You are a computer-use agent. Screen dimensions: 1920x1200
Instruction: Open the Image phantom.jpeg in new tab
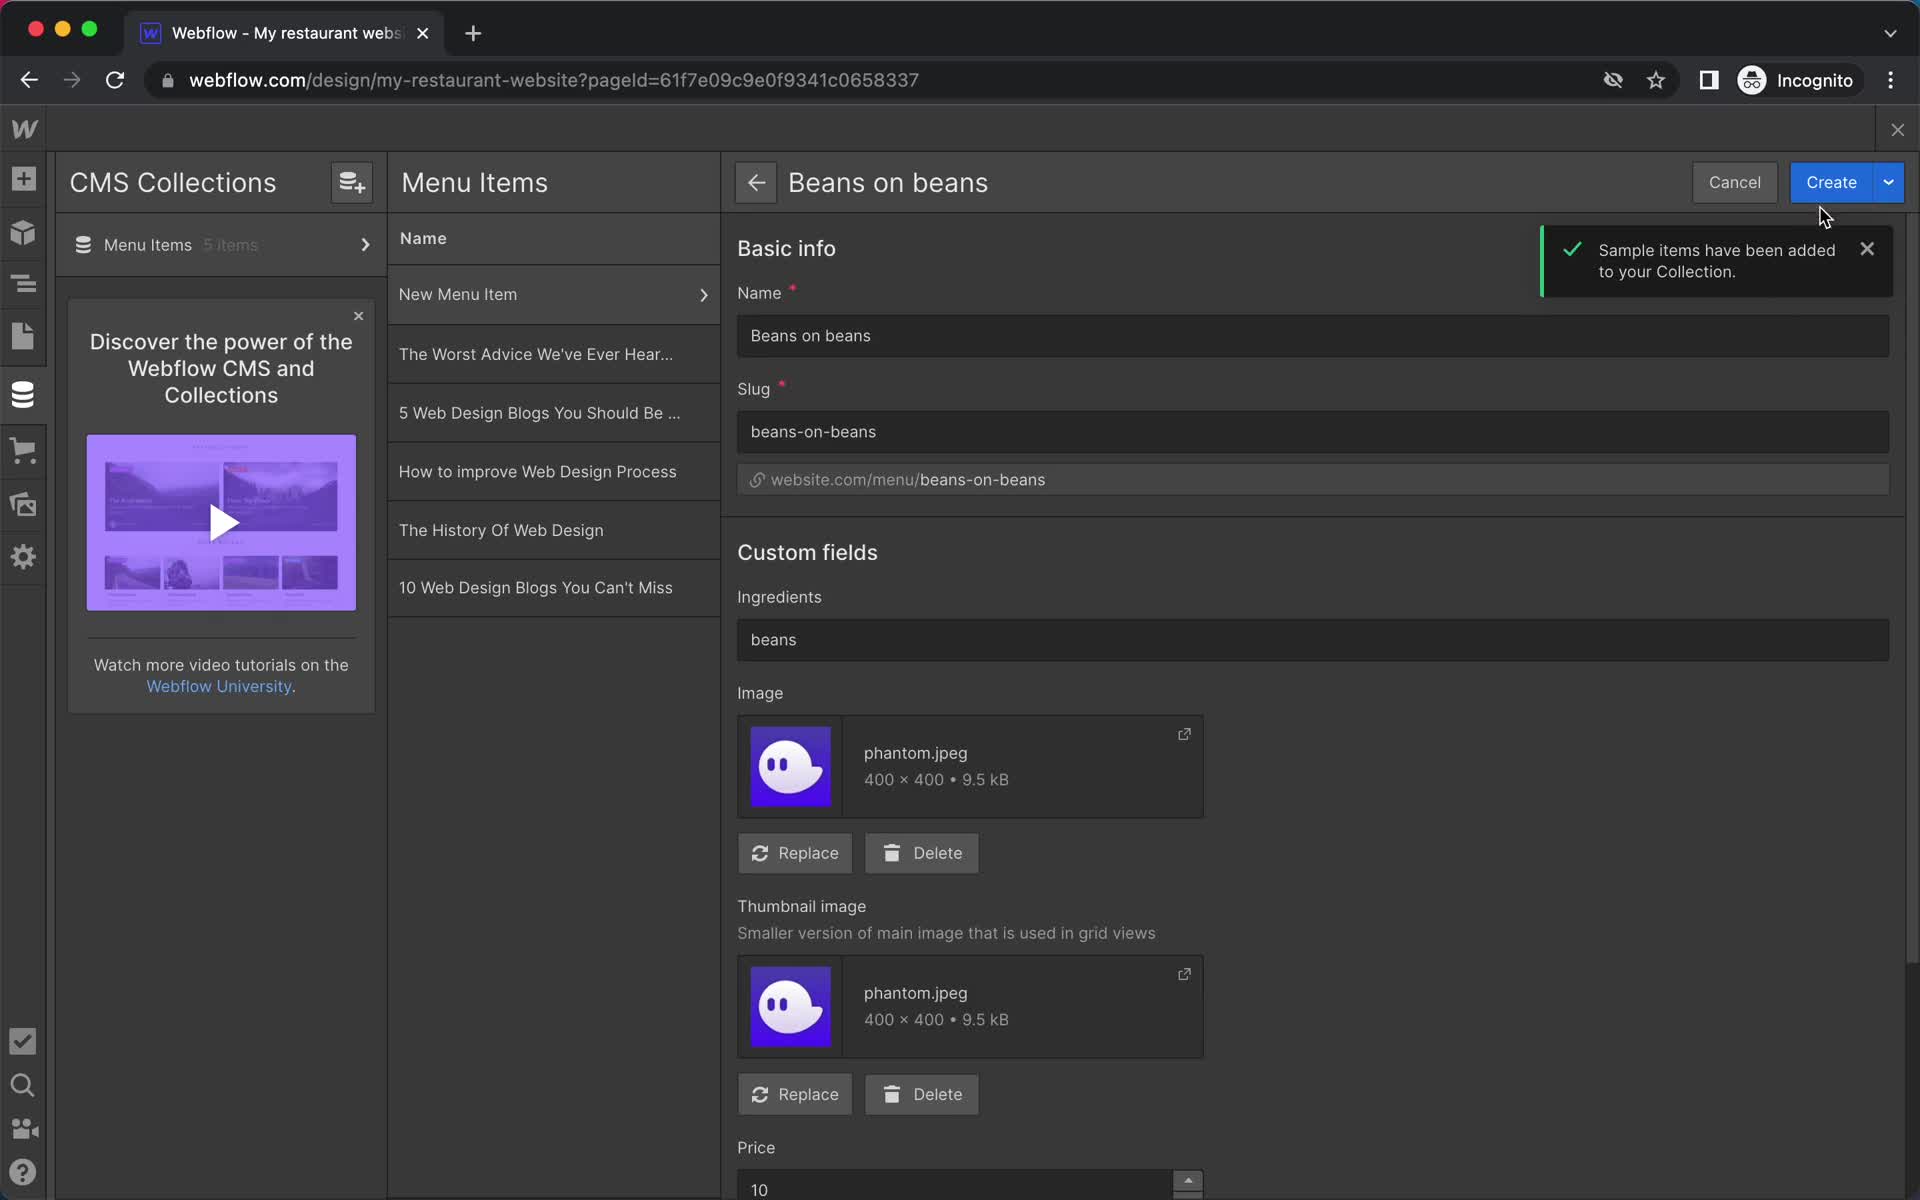1184,734
